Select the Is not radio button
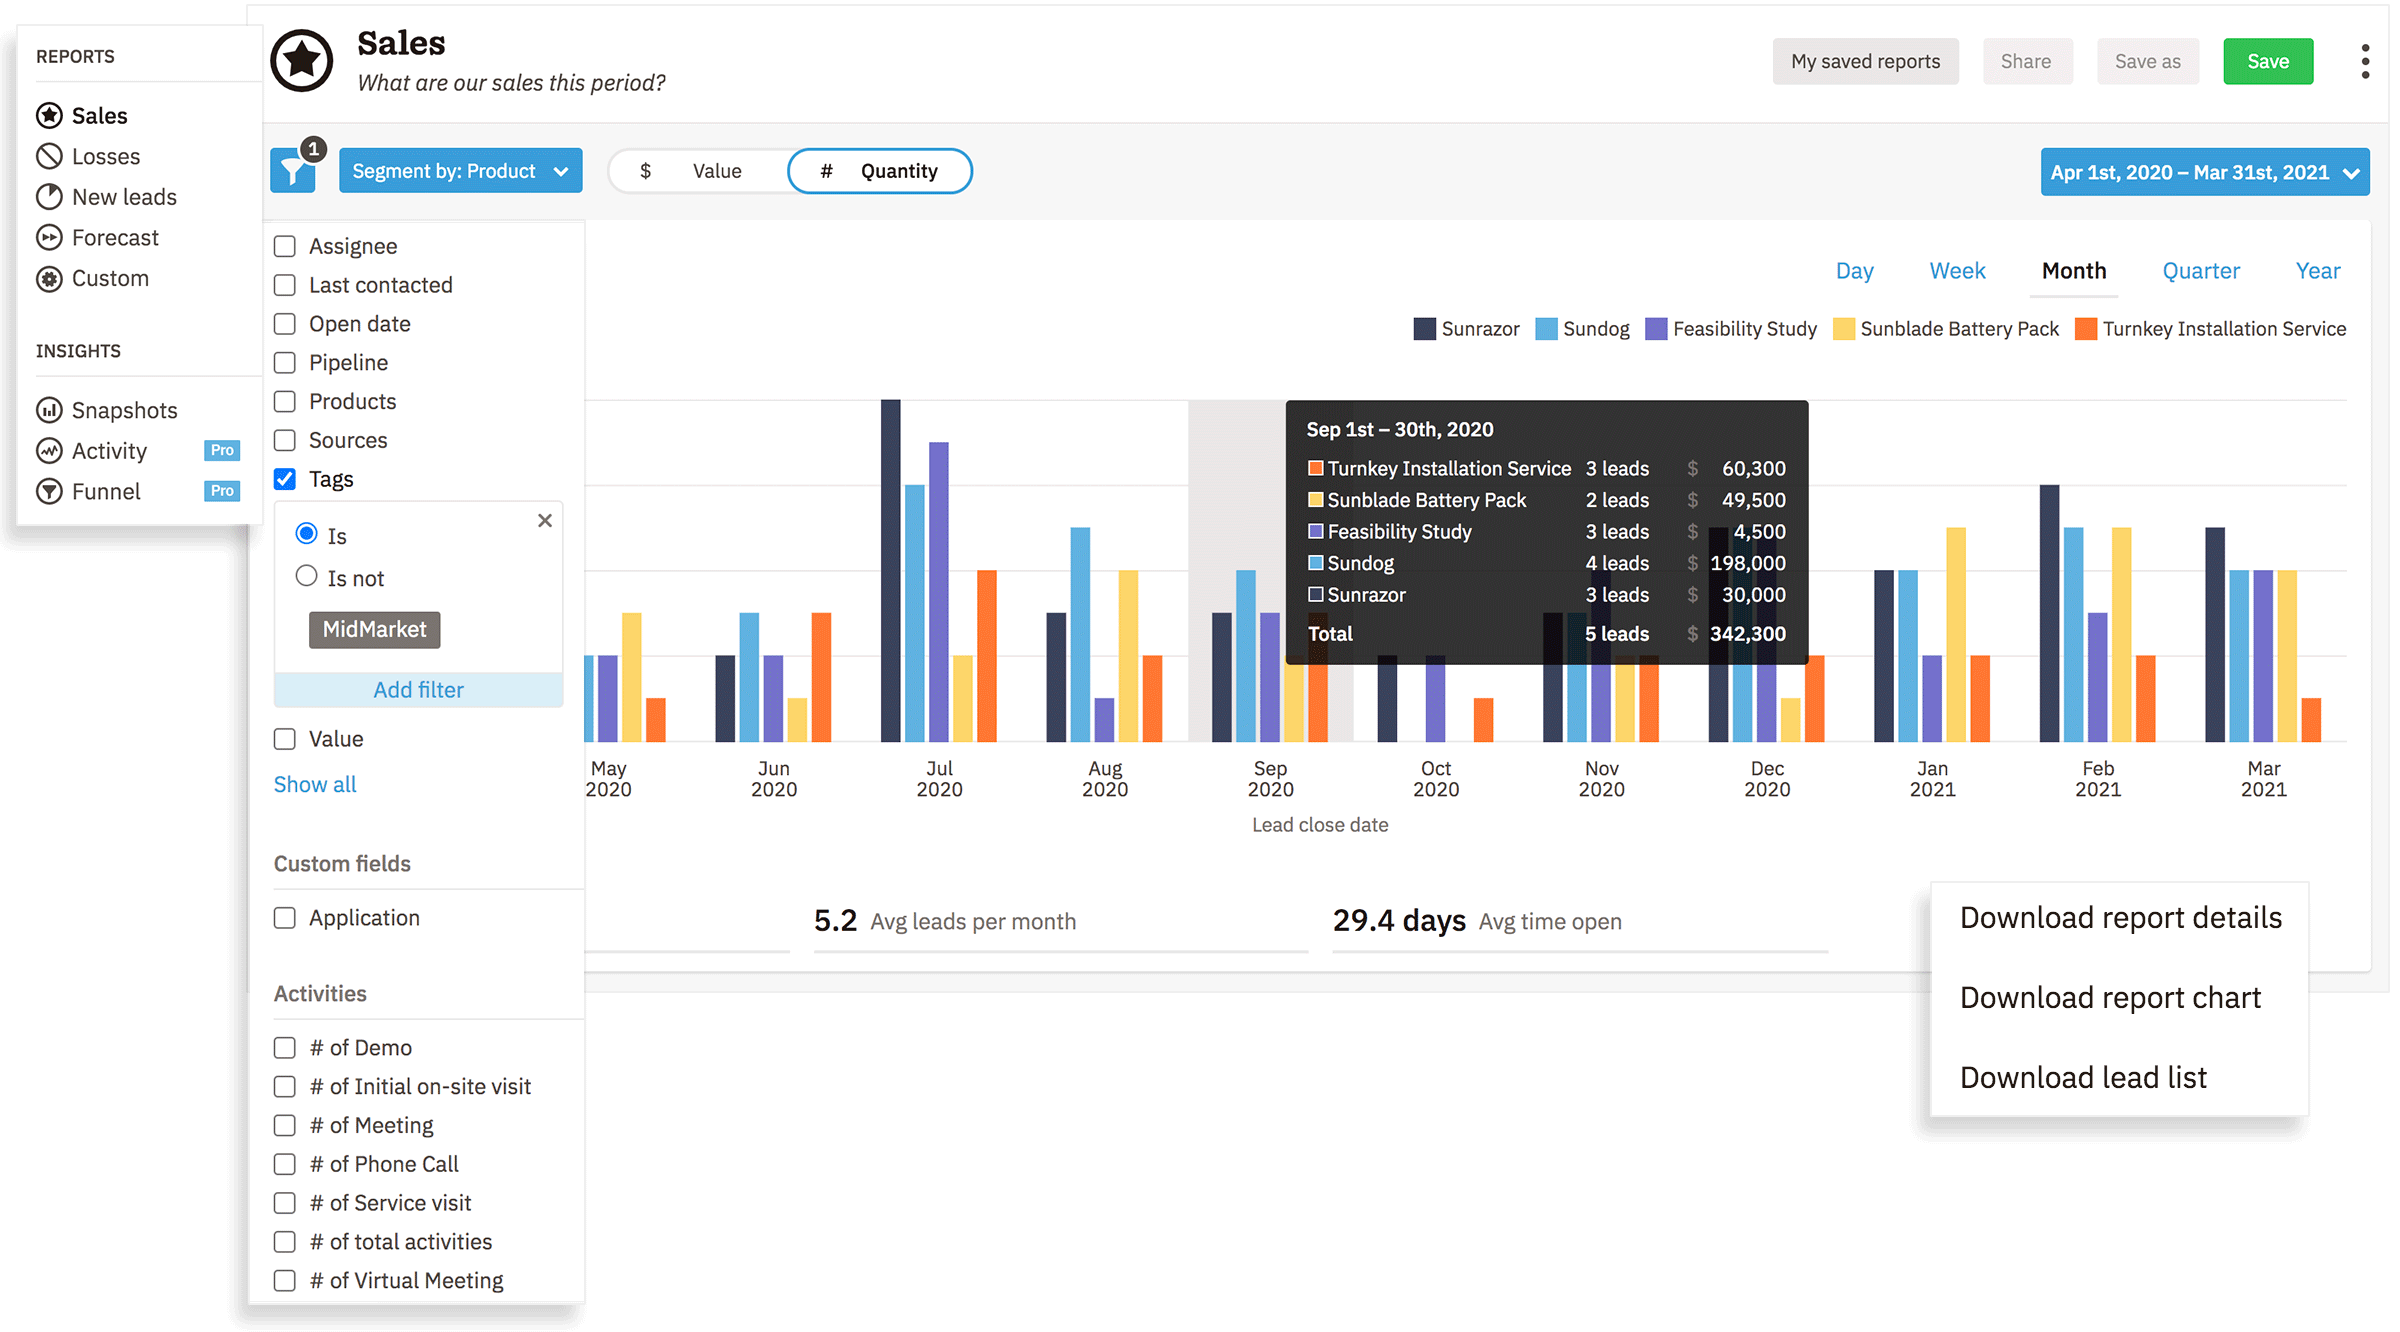 [x=308, y=574]
